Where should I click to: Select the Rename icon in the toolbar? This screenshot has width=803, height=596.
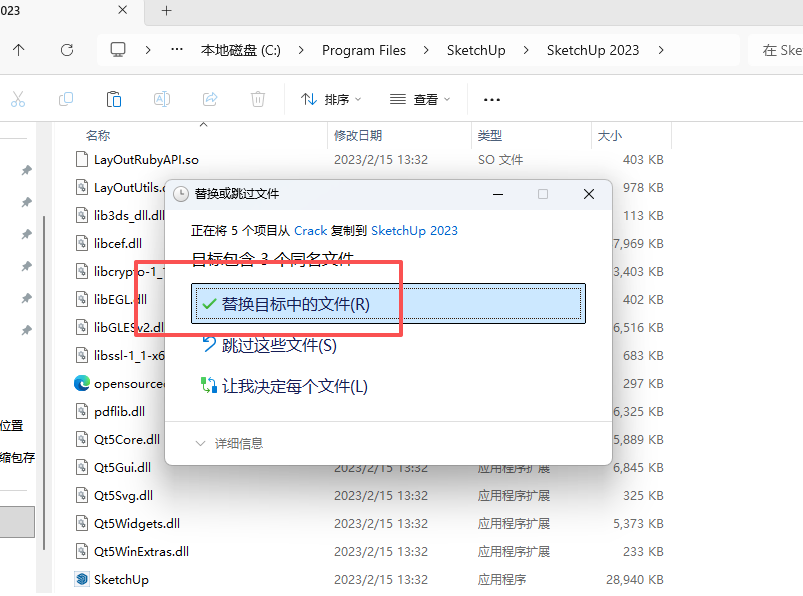coord(161,98)
